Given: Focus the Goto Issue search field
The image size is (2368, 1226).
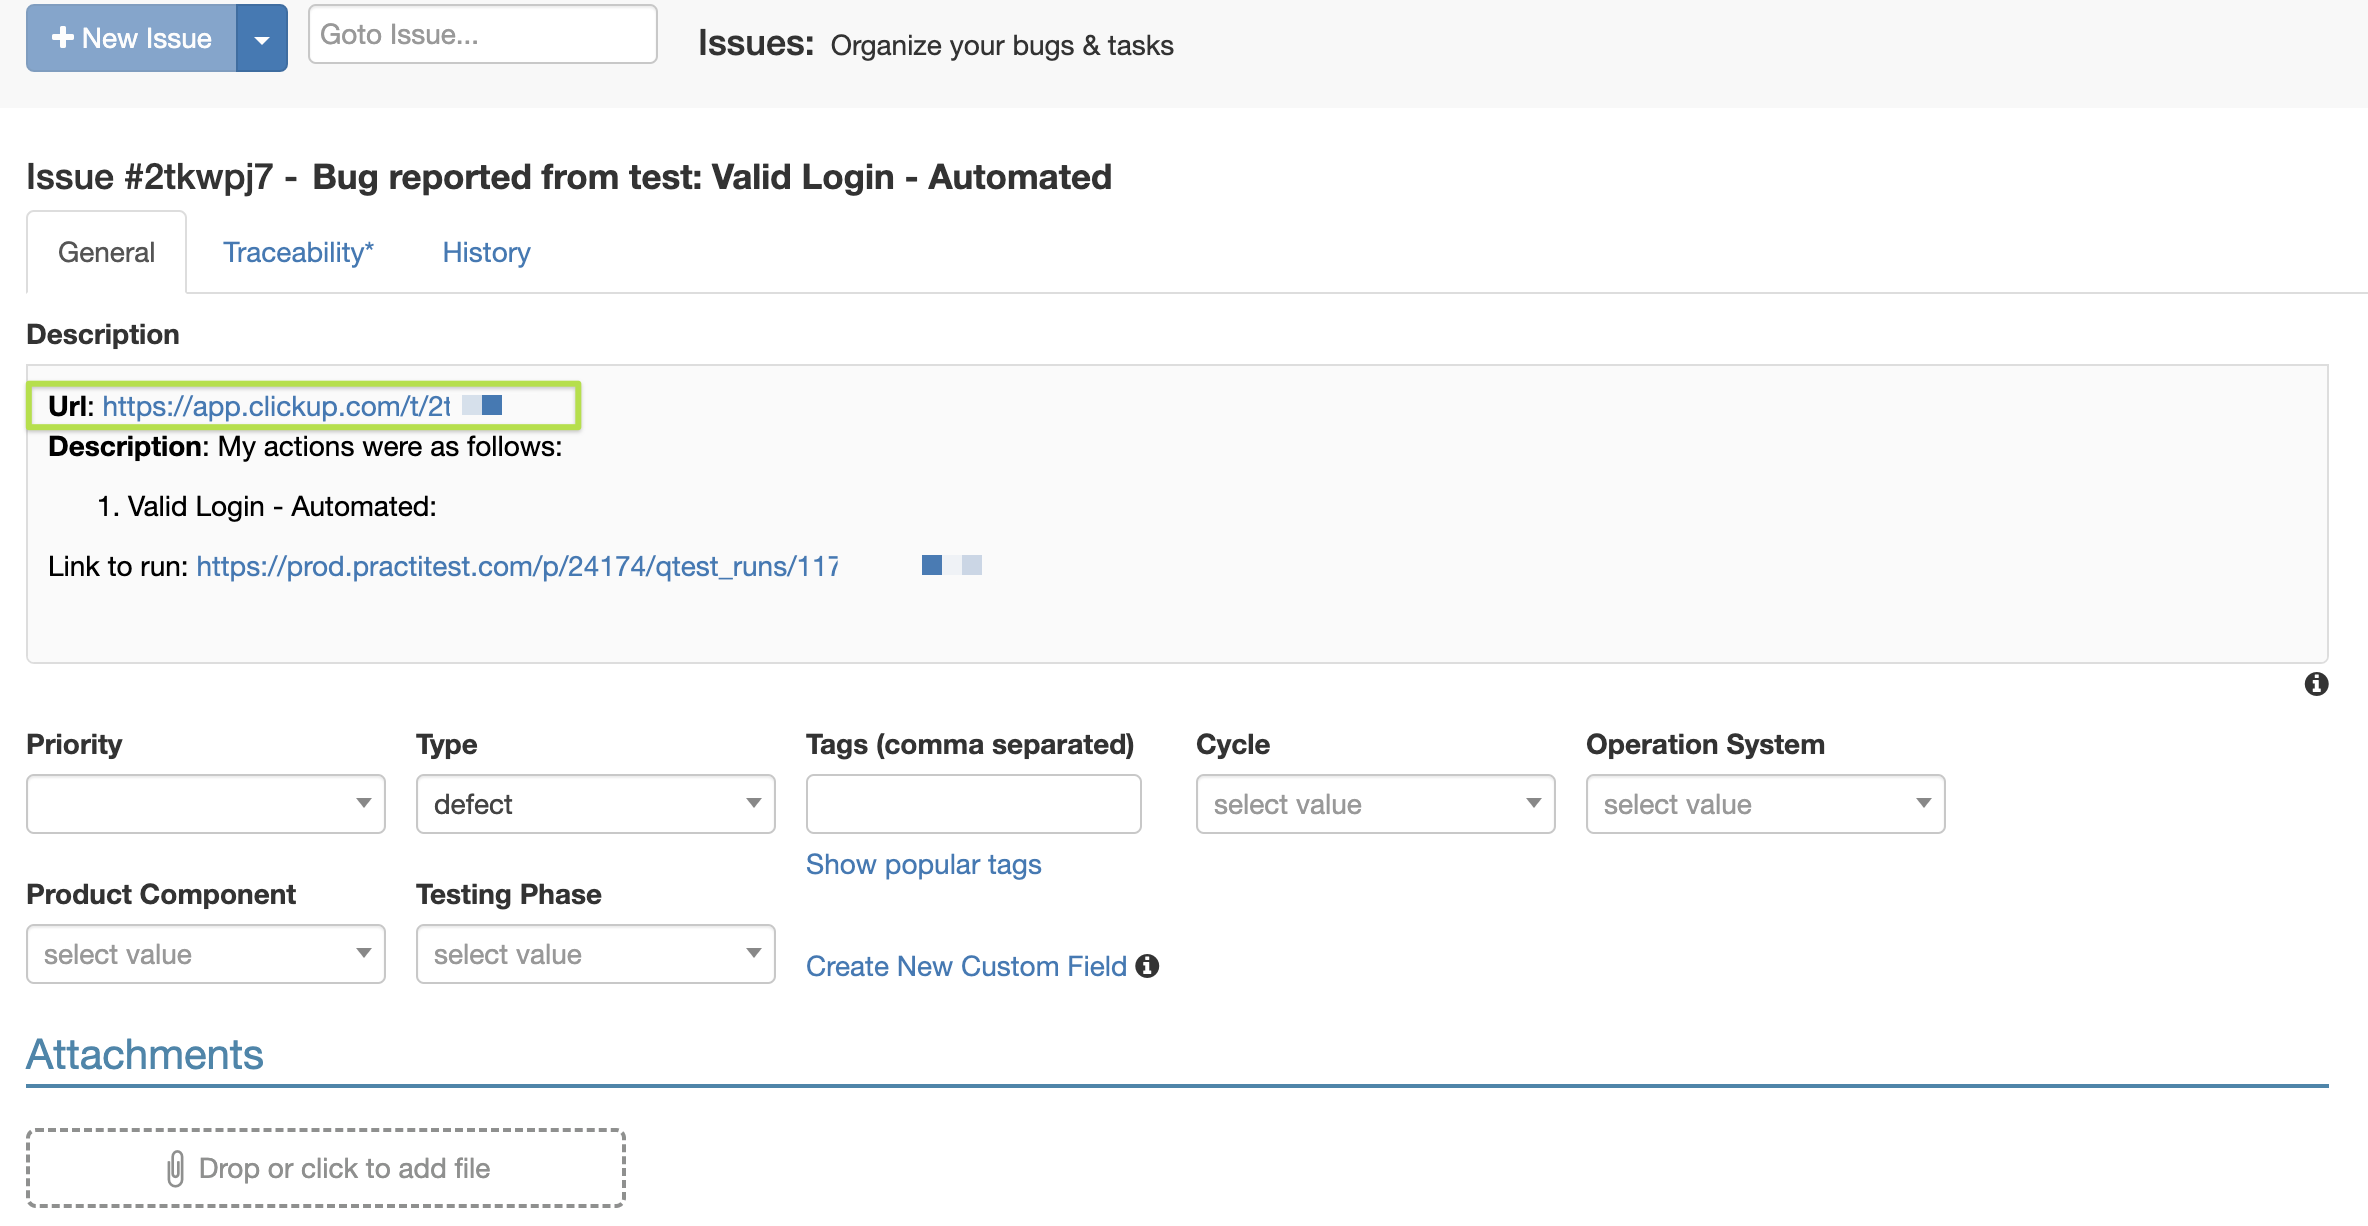Looking at the screenshot, I should click(x=482, y=35).
